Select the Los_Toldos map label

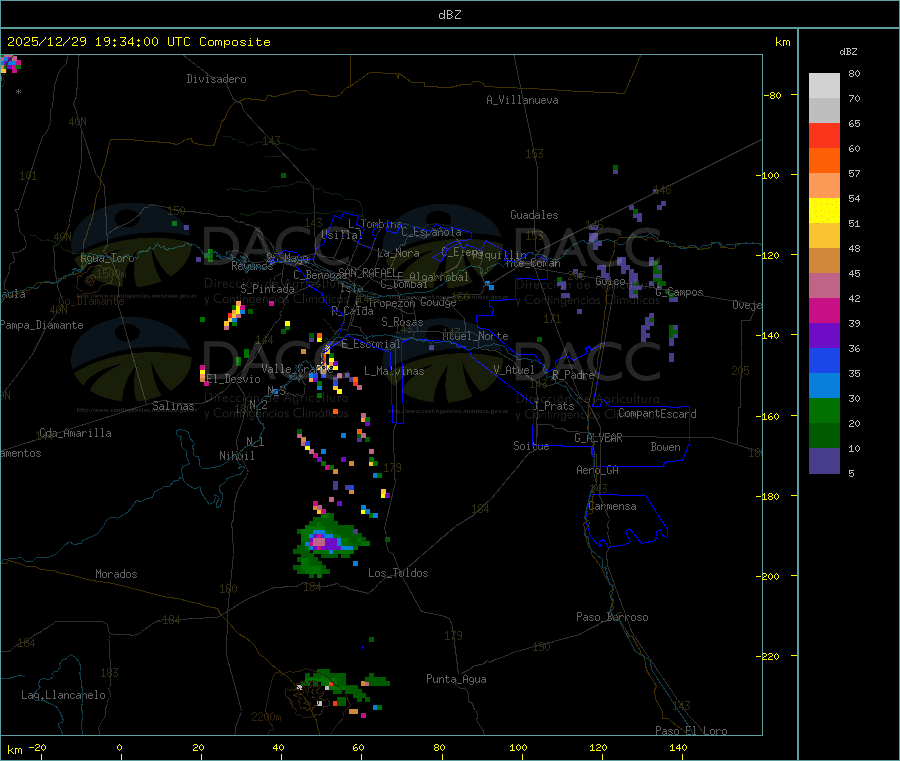click(398, 573)
